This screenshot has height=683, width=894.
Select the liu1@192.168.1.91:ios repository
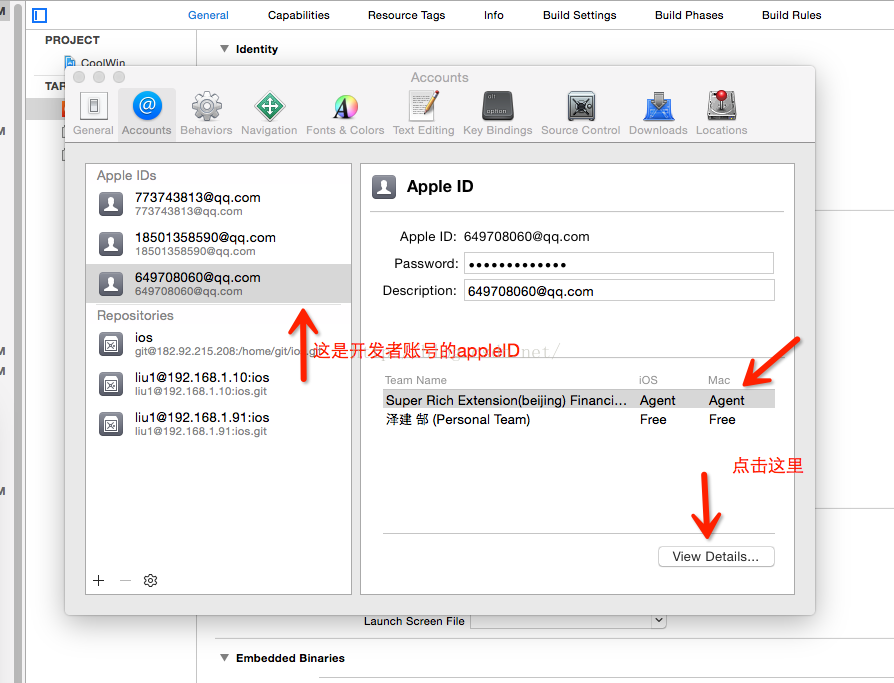[218, 424]
